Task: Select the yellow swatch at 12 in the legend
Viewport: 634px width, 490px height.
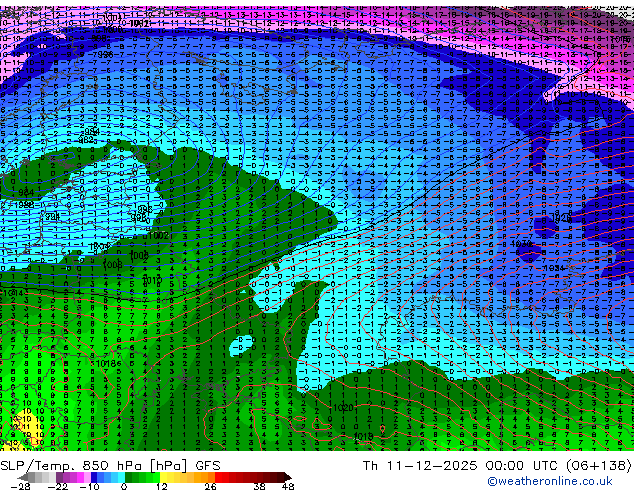Action: point(163,477)
